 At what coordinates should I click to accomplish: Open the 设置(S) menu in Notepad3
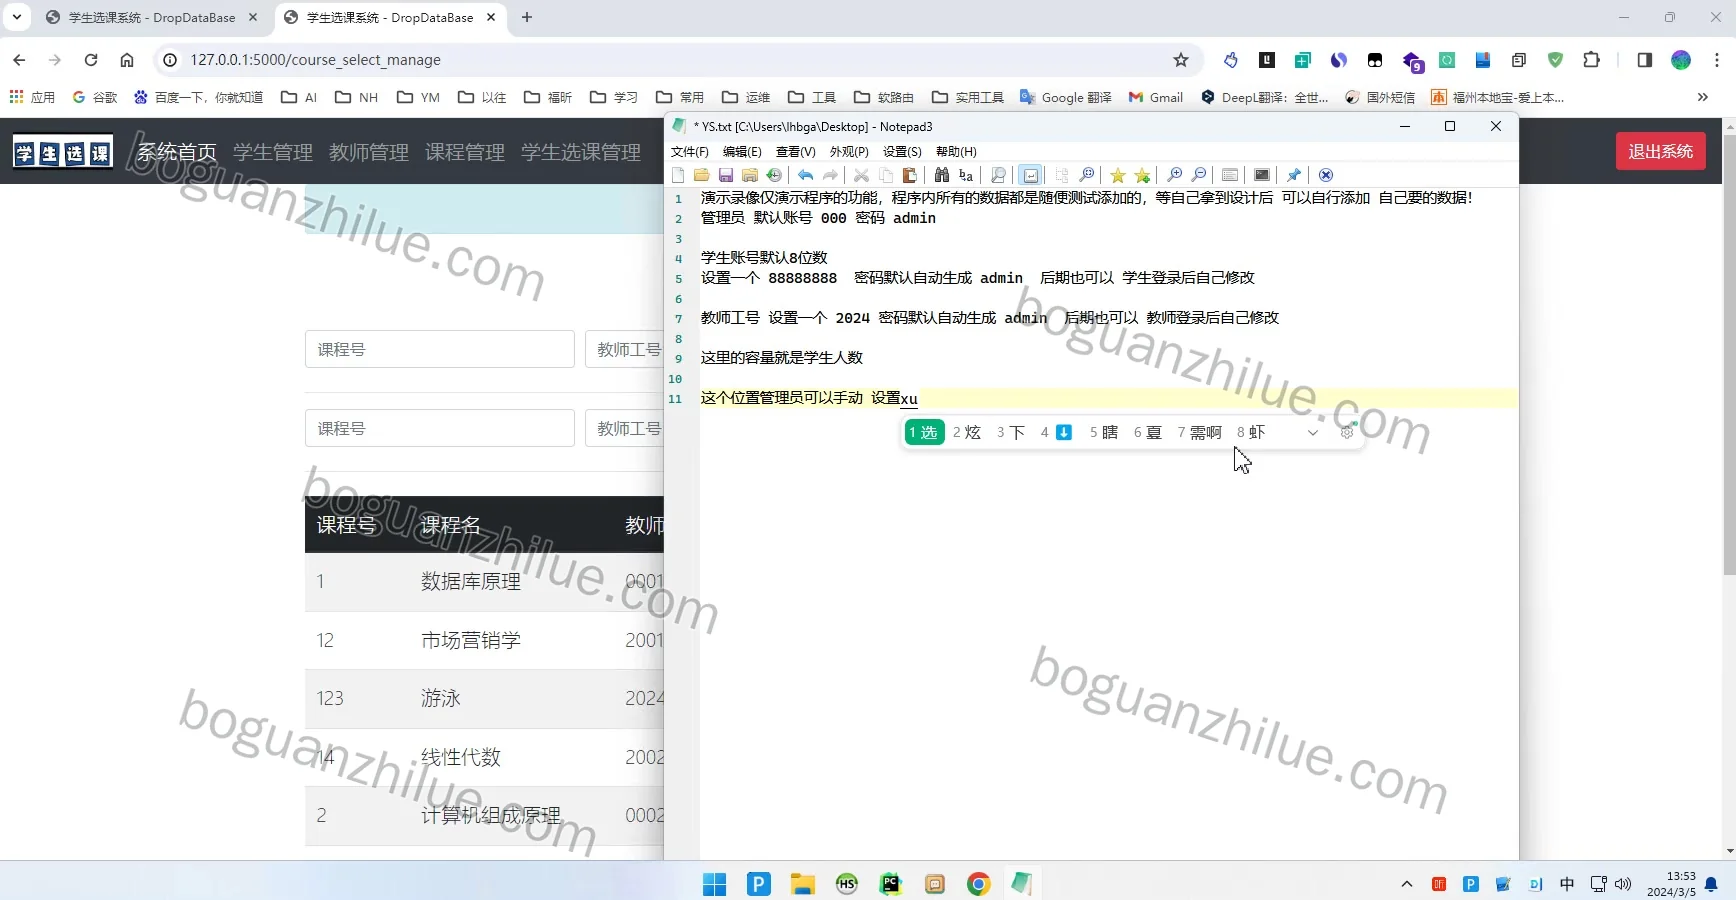tap(902, 152)
